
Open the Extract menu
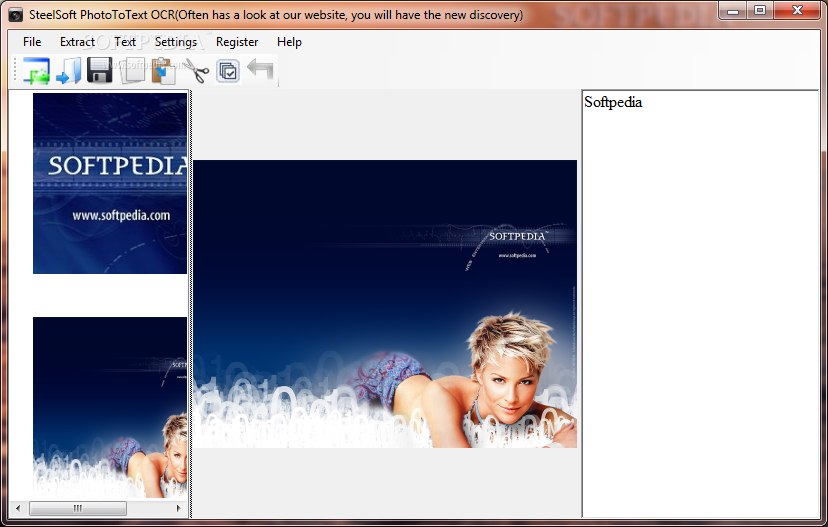click(x=77, y=42)
